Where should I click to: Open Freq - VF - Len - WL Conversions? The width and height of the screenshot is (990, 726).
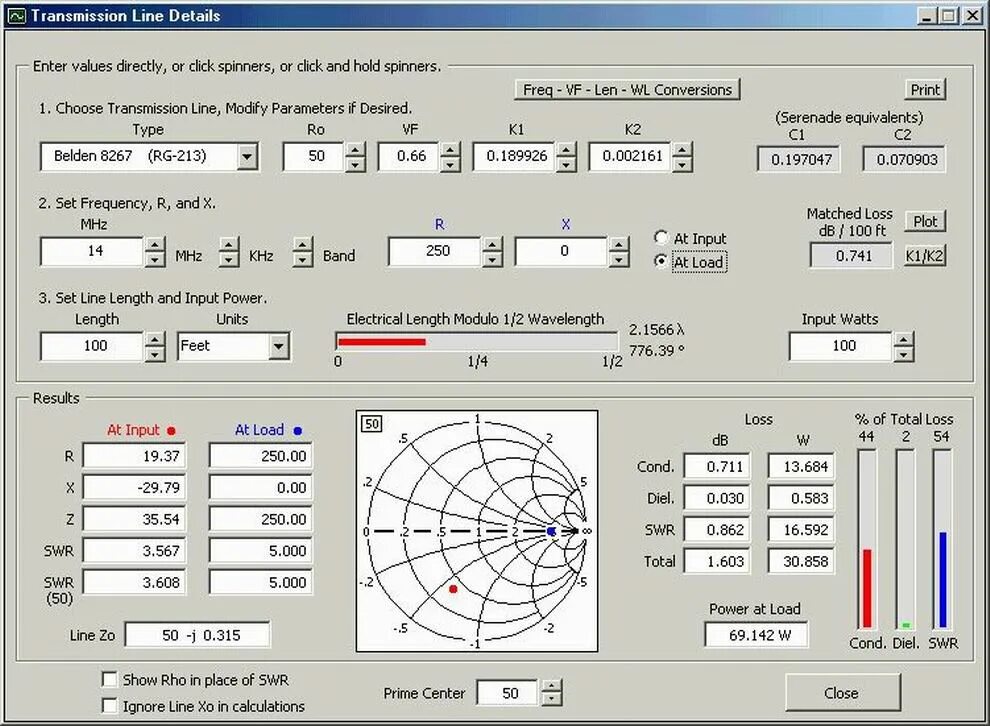pos(628,90)
